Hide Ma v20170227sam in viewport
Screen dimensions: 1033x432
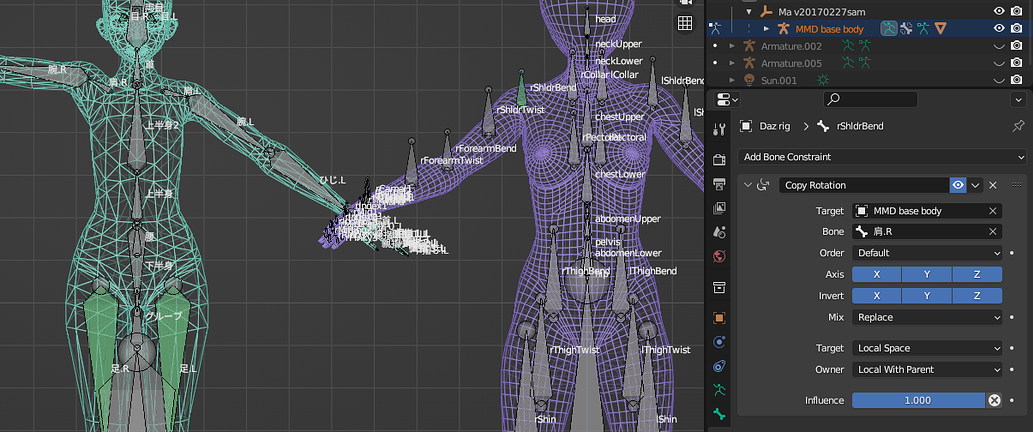coord(999,11)
